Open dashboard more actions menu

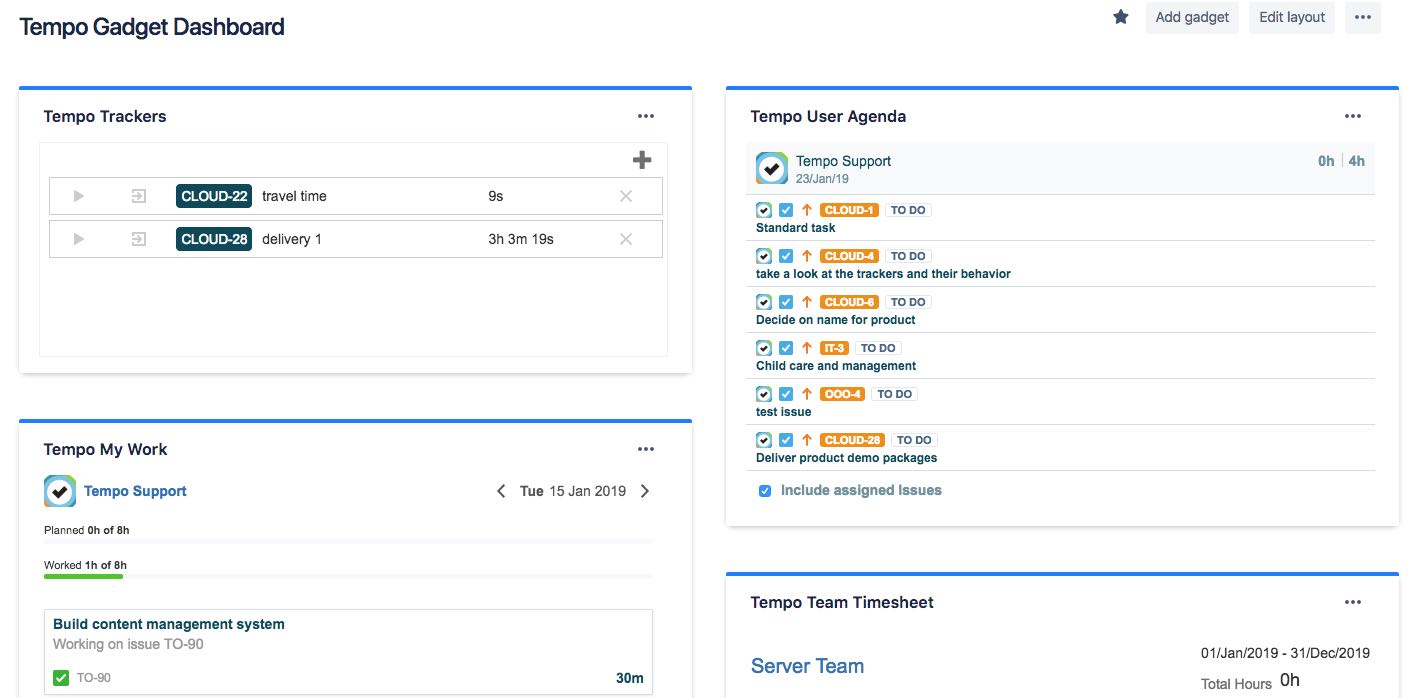[1362, 17]
